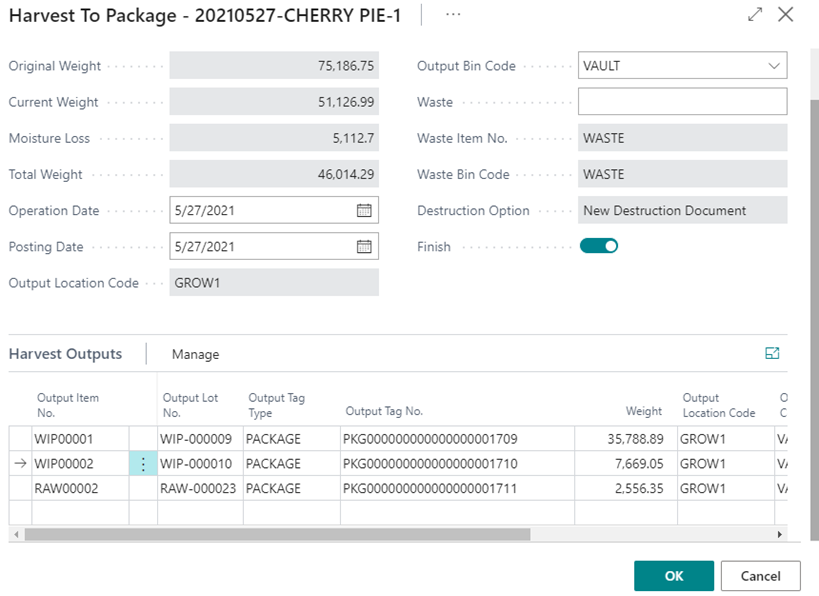Collapse the Harvest Outputs section header
819x596 pixels.
click(x=66, y=354)
